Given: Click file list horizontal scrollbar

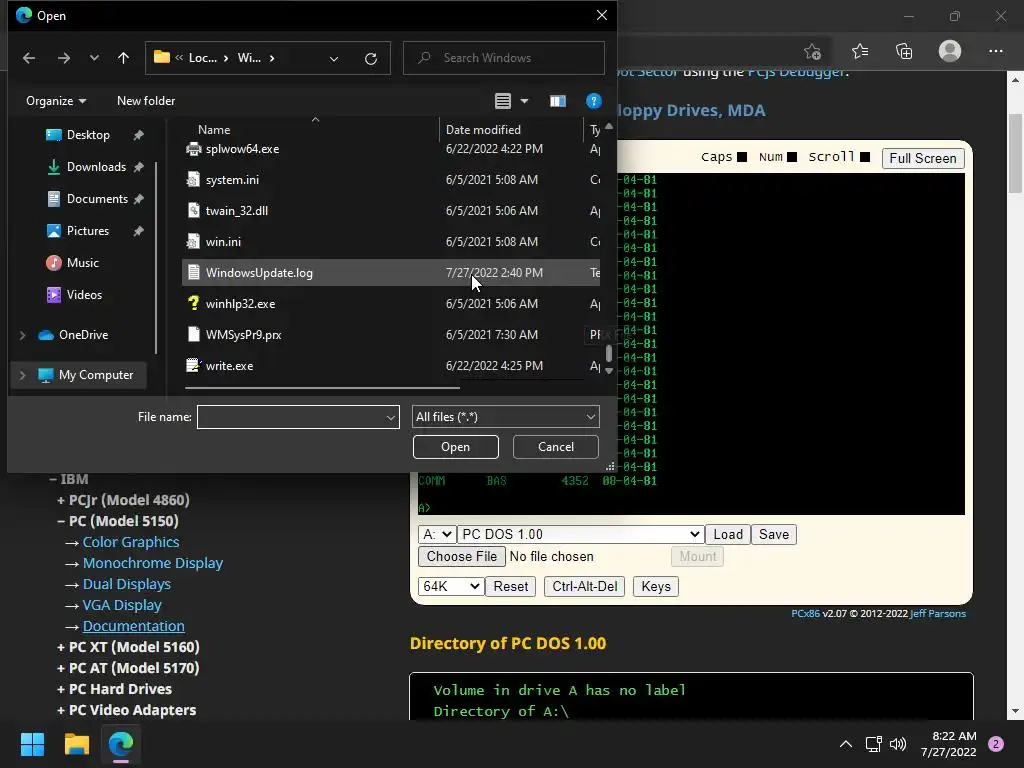Looking at the screenshot, I should pos(322,388).
